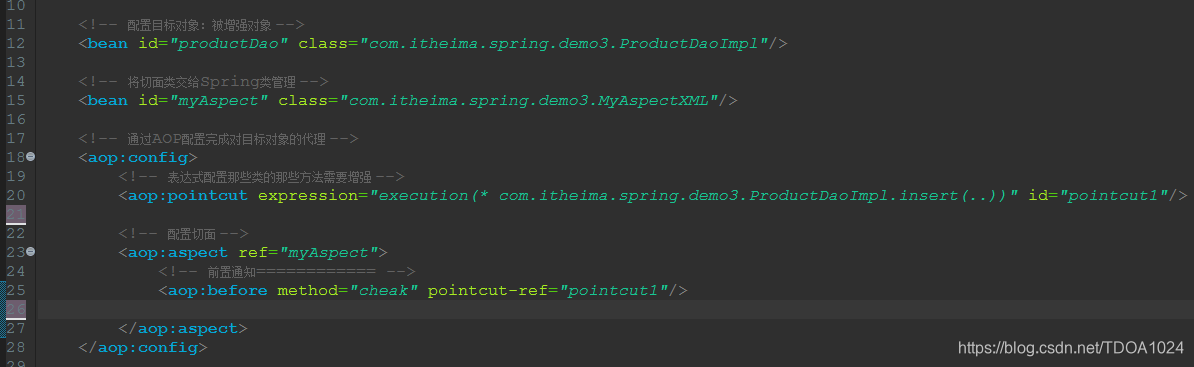The height and width of the screenshot is (367, 1194).
Task: Click the ProductDaoImpl class value on line 12
Action: [563, 43]
